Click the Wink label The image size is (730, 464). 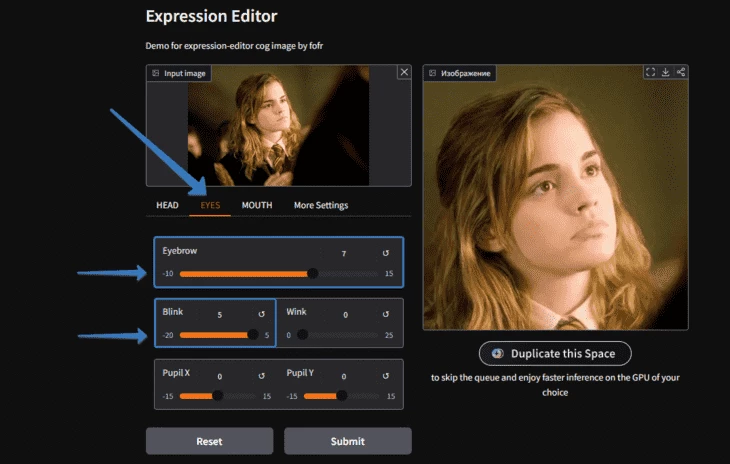tap(296, 312)
